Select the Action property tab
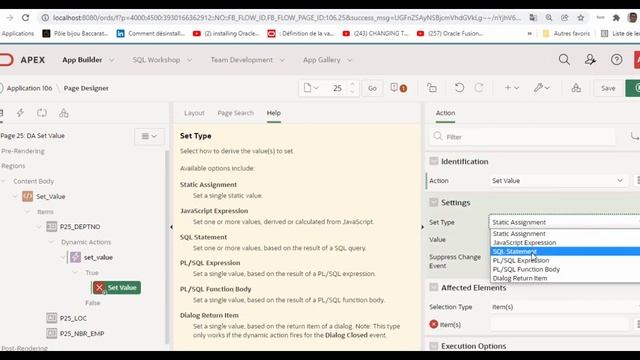 click(445, 113)
